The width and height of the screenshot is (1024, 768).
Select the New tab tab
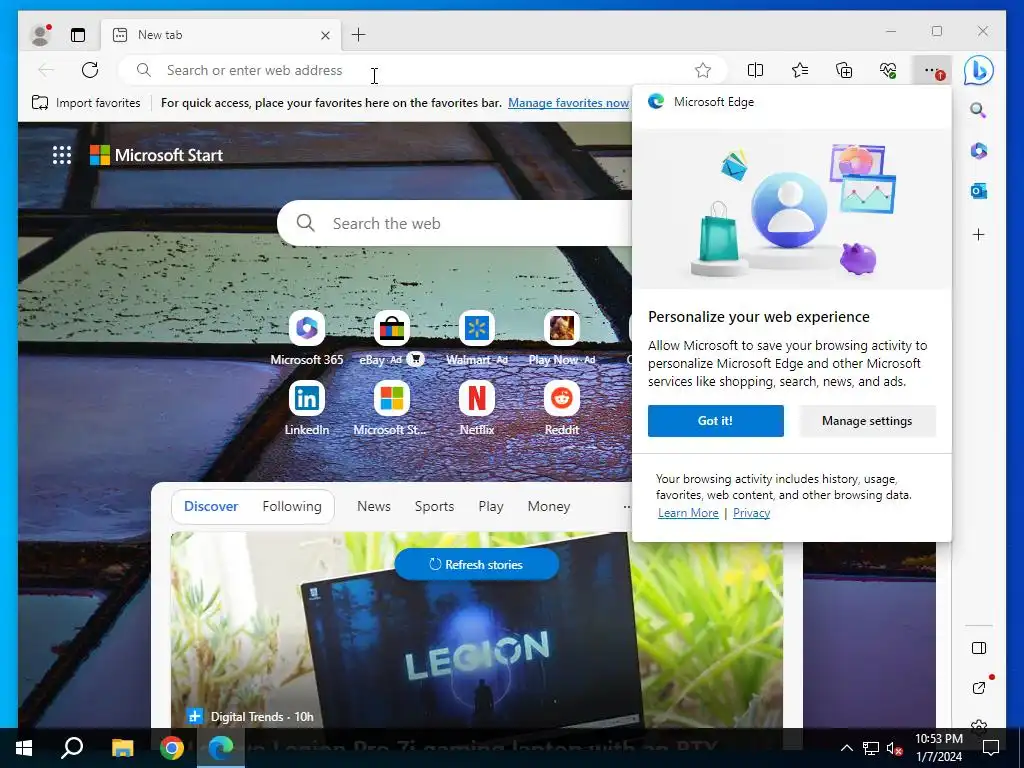[221, 35]
